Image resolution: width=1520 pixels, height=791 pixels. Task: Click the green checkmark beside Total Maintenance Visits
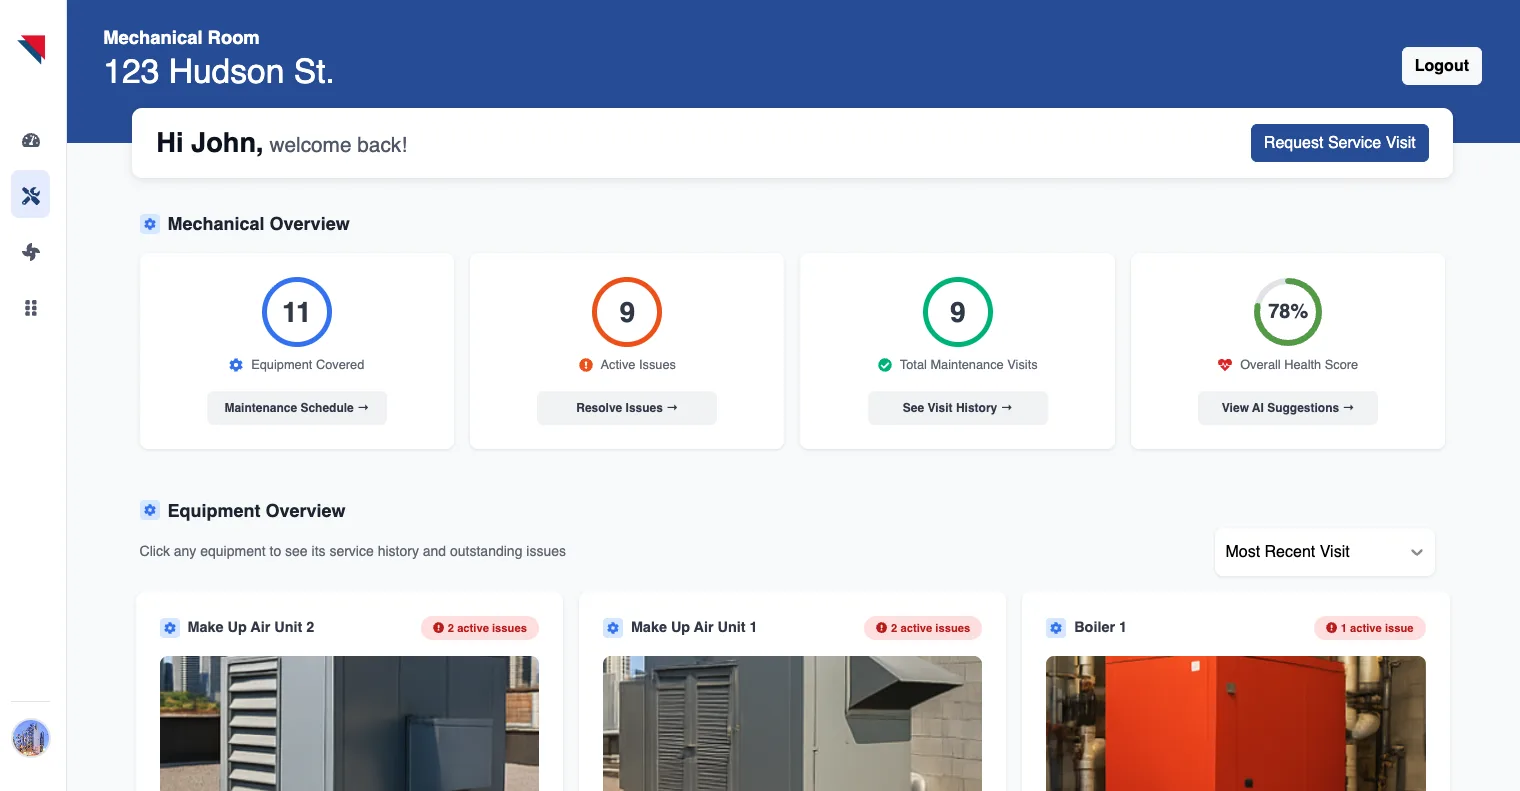tap(885, 365)
